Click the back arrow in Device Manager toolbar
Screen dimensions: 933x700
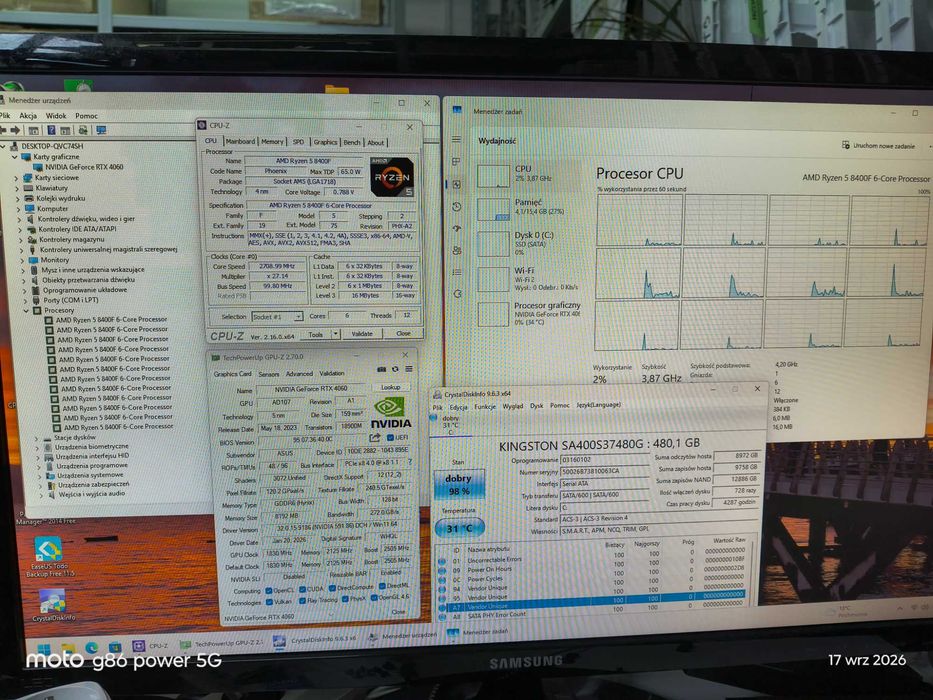coord(4,130)
